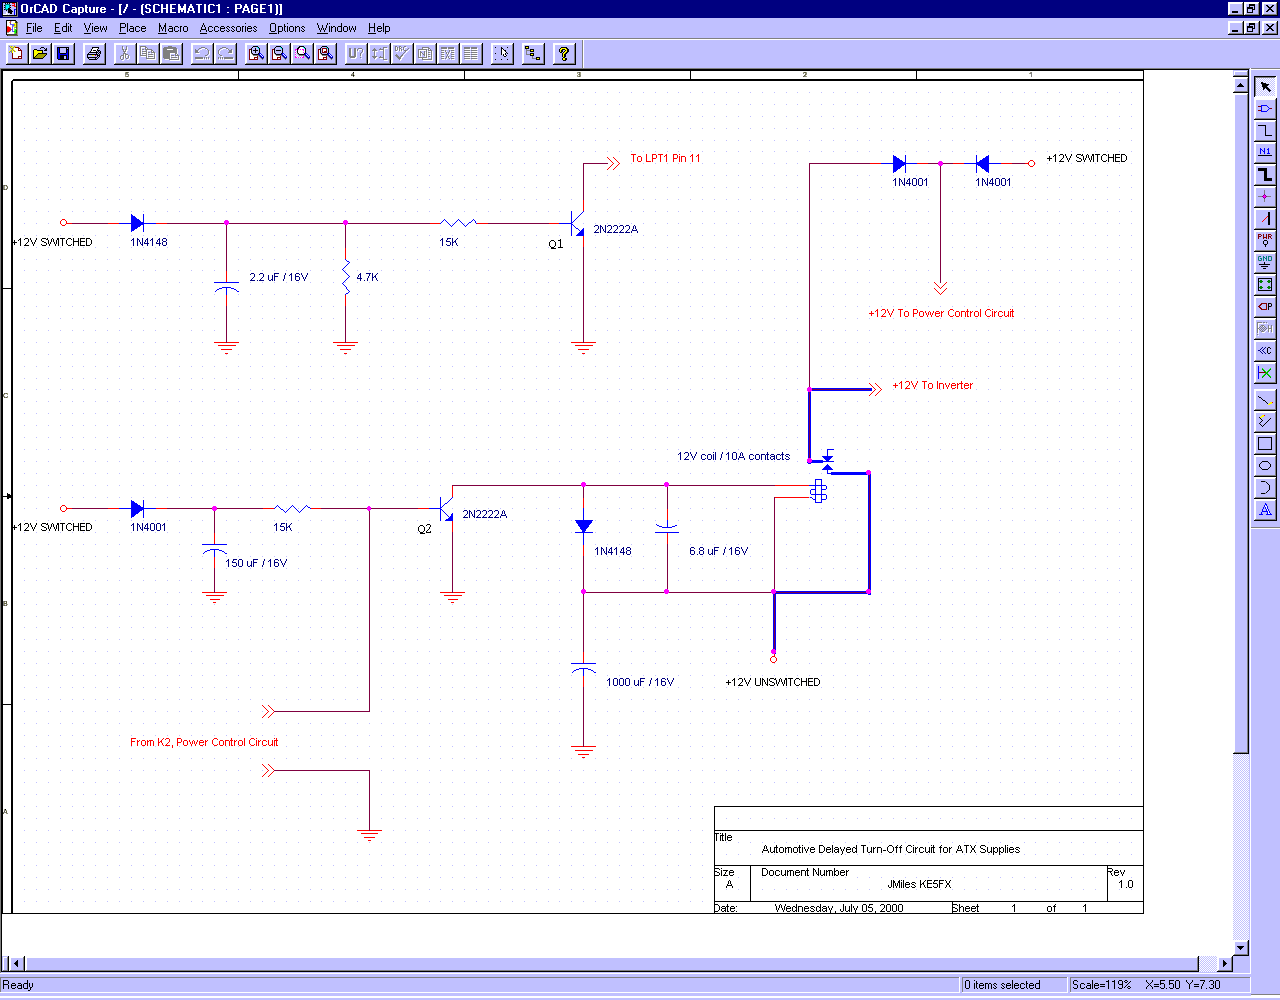Click the 'Scale=119%' status bar field
The image size is (1280, 1000).
1101,985
